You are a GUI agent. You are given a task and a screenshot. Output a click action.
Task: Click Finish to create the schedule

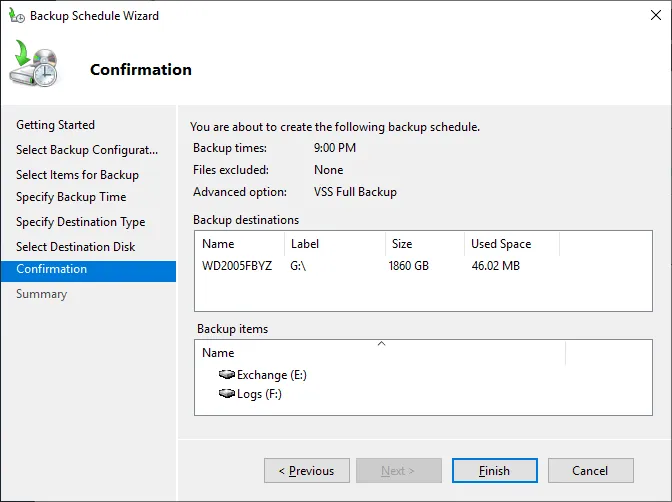[494, 471]
